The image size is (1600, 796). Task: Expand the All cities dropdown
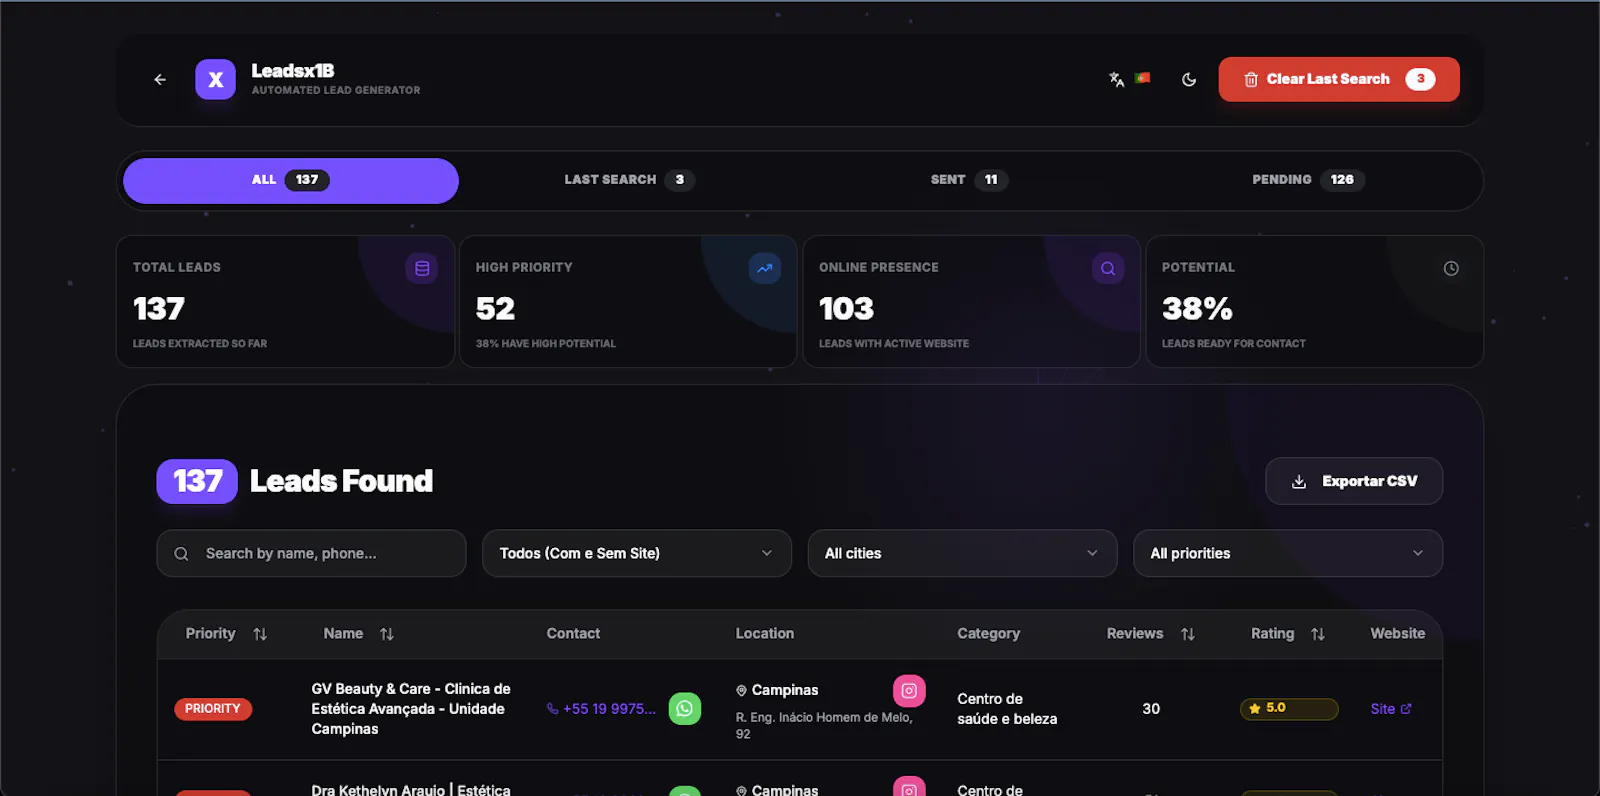pos(962,553)
